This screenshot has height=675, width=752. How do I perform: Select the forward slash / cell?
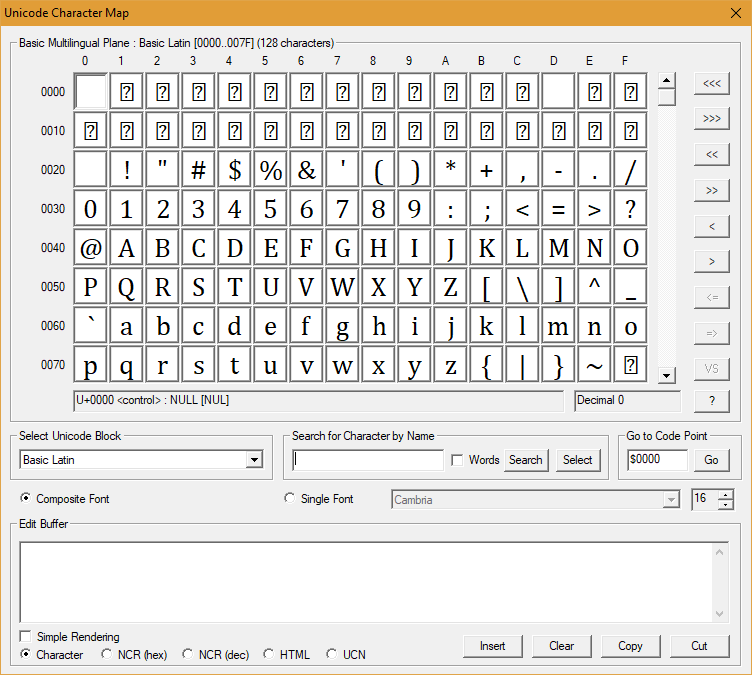pyautogui.click(x=630, y=169)
